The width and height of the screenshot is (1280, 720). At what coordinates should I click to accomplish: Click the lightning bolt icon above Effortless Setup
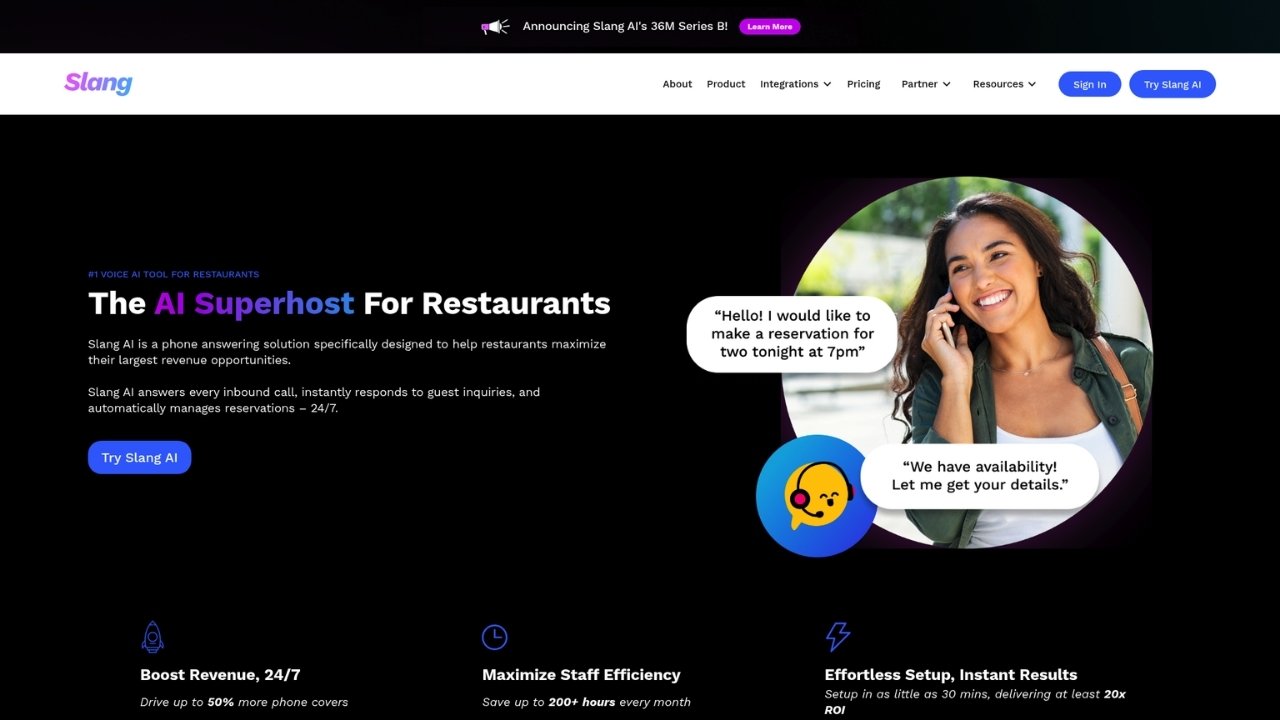click(x=837, y=637)
